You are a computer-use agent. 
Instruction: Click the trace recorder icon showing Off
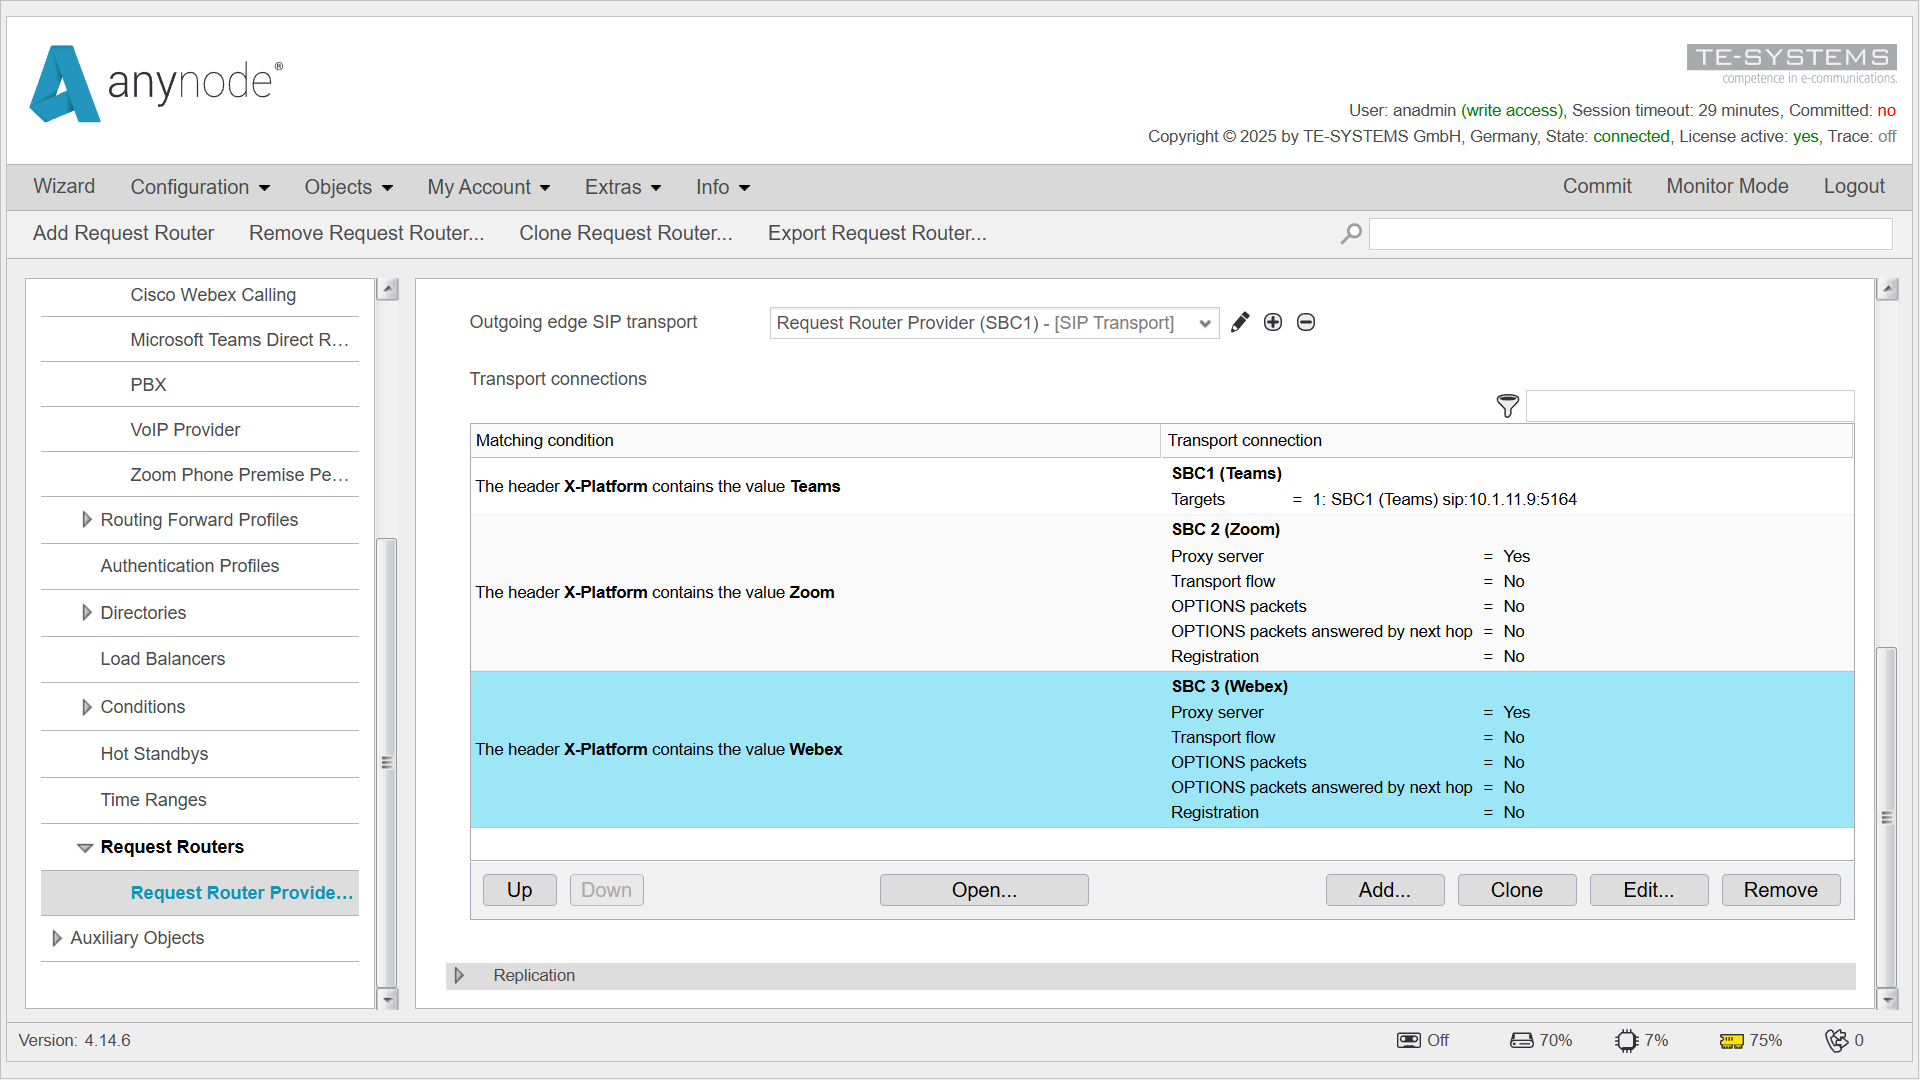[1408, 1040]
